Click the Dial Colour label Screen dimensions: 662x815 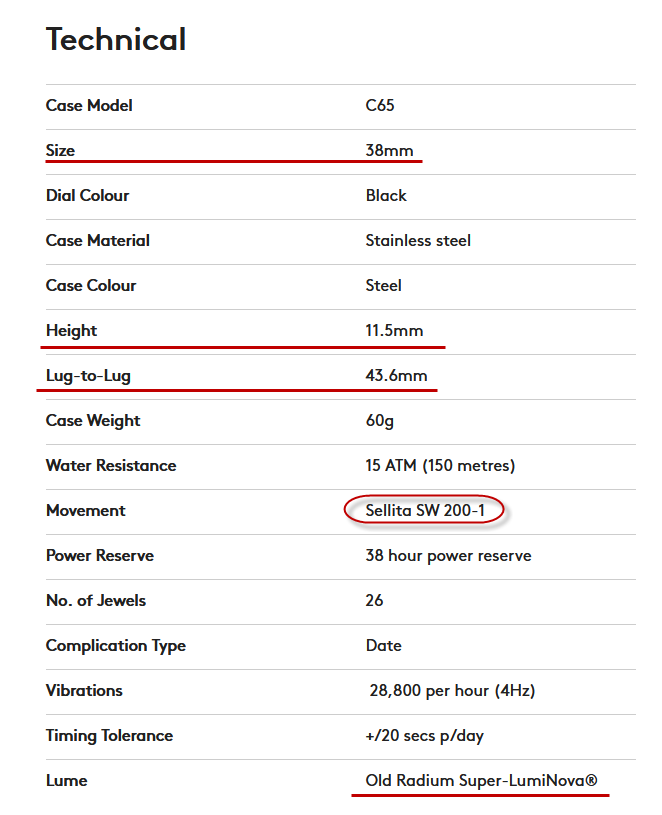(87, 195)
